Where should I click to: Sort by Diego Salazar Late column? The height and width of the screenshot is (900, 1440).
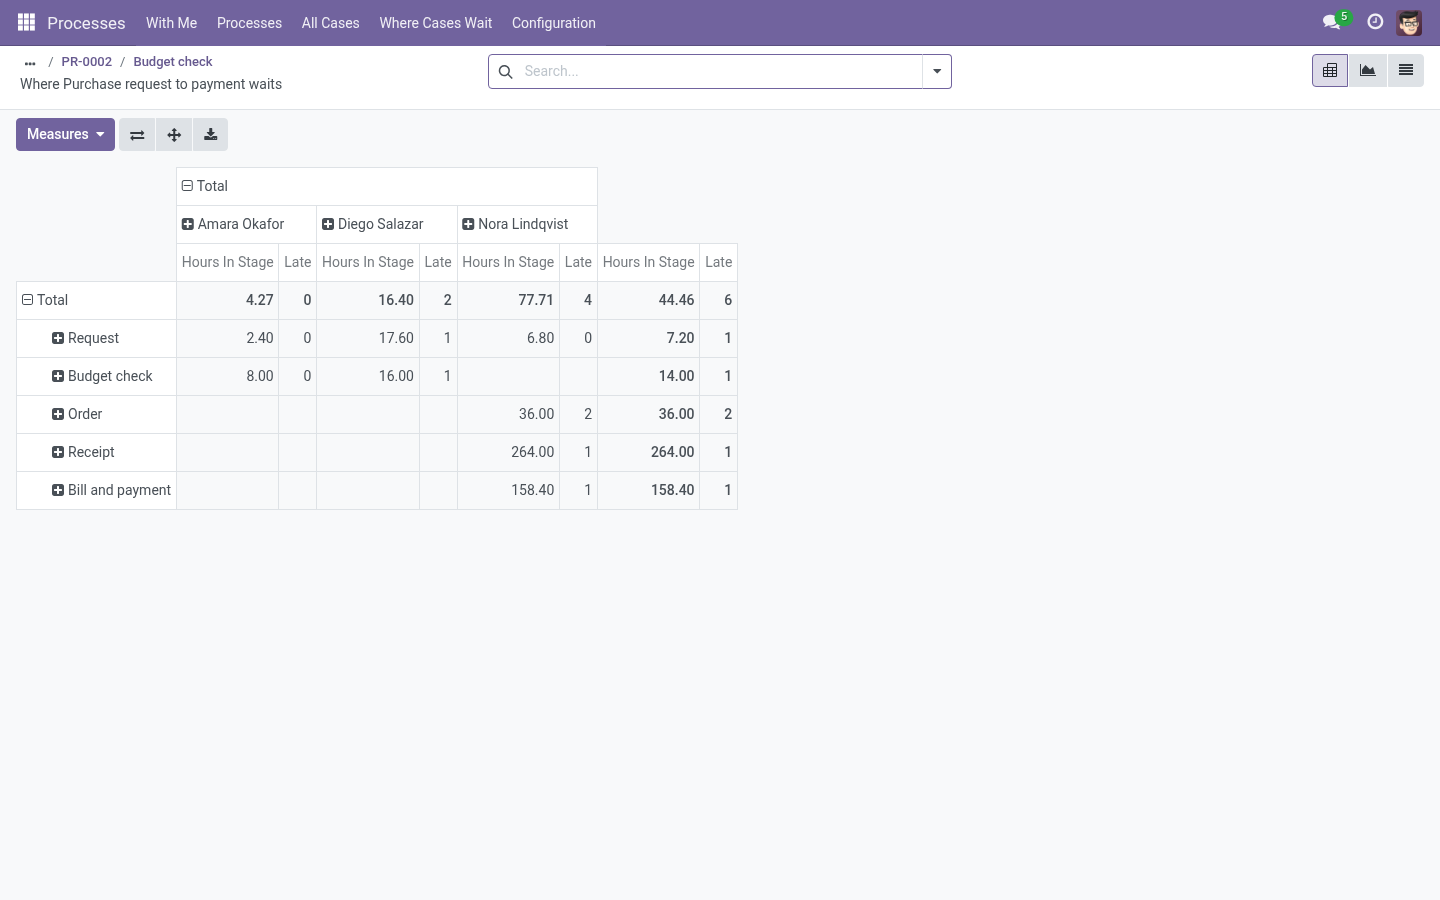click(x=438, y=262)
